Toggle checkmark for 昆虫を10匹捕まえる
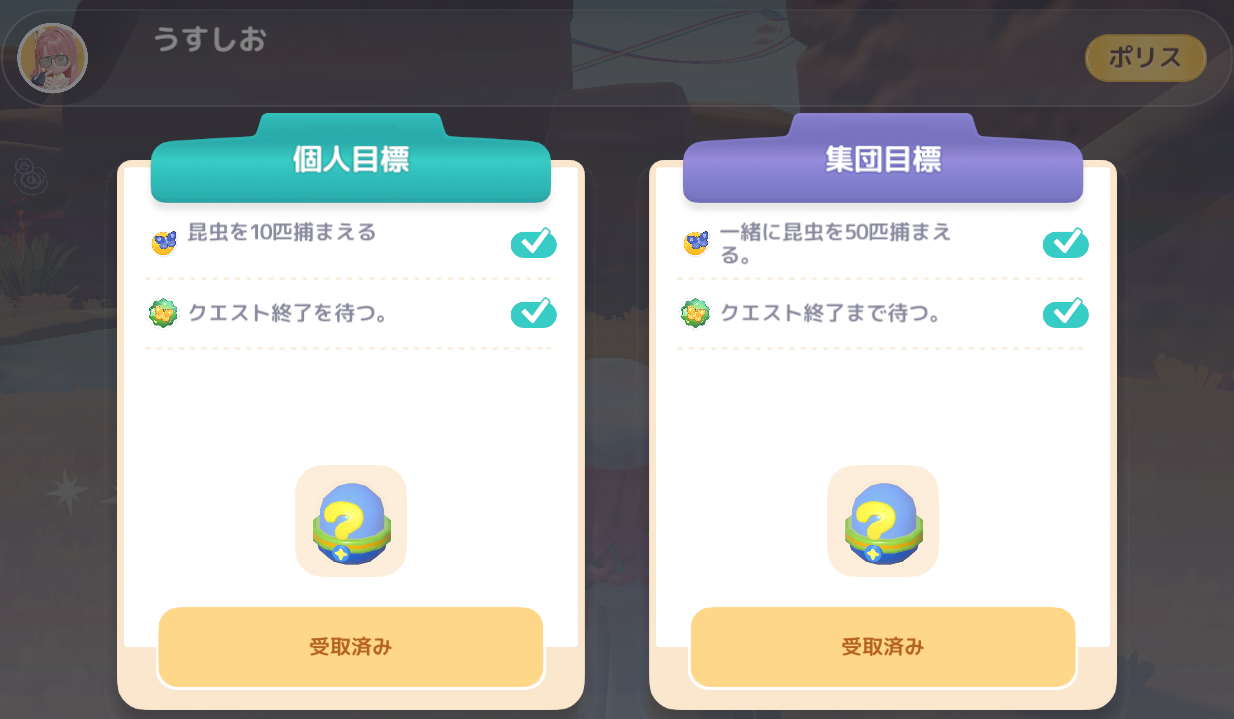 click(x=534, y=243)
